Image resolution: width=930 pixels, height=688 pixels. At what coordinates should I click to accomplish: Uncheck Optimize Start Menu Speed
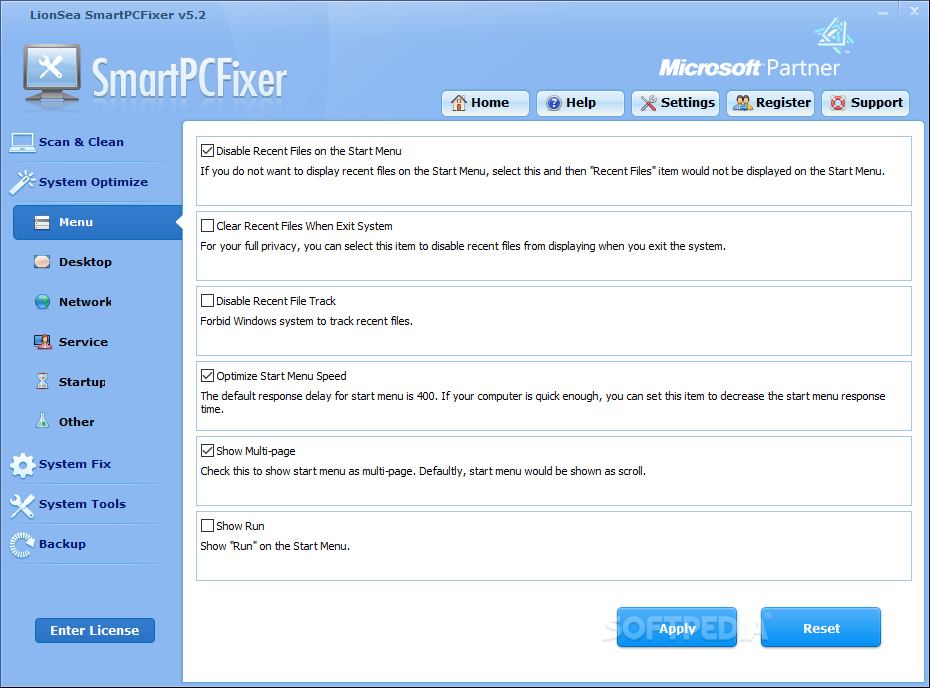point(208,375)
